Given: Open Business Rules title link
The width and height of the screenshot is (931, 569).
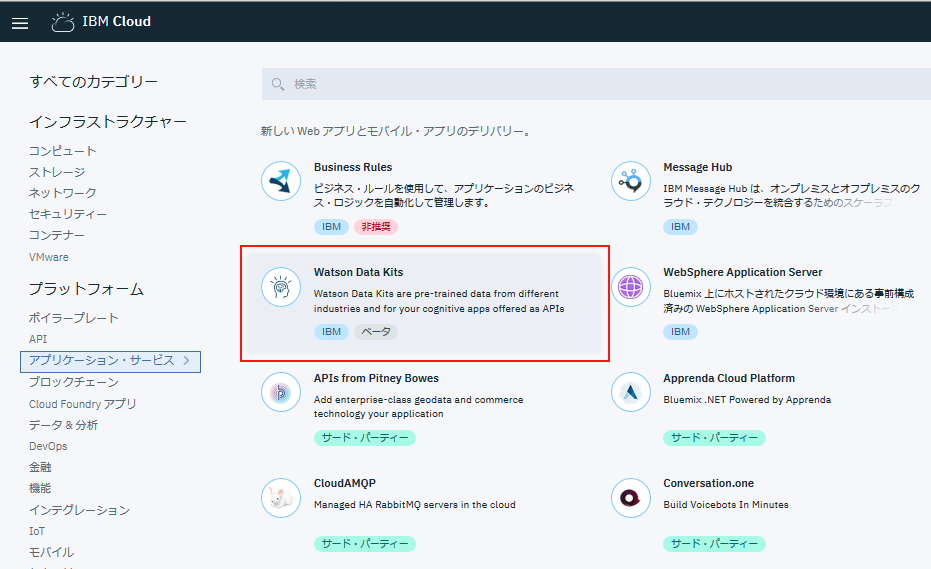Looking at the screenshot, I should [353, 167].
